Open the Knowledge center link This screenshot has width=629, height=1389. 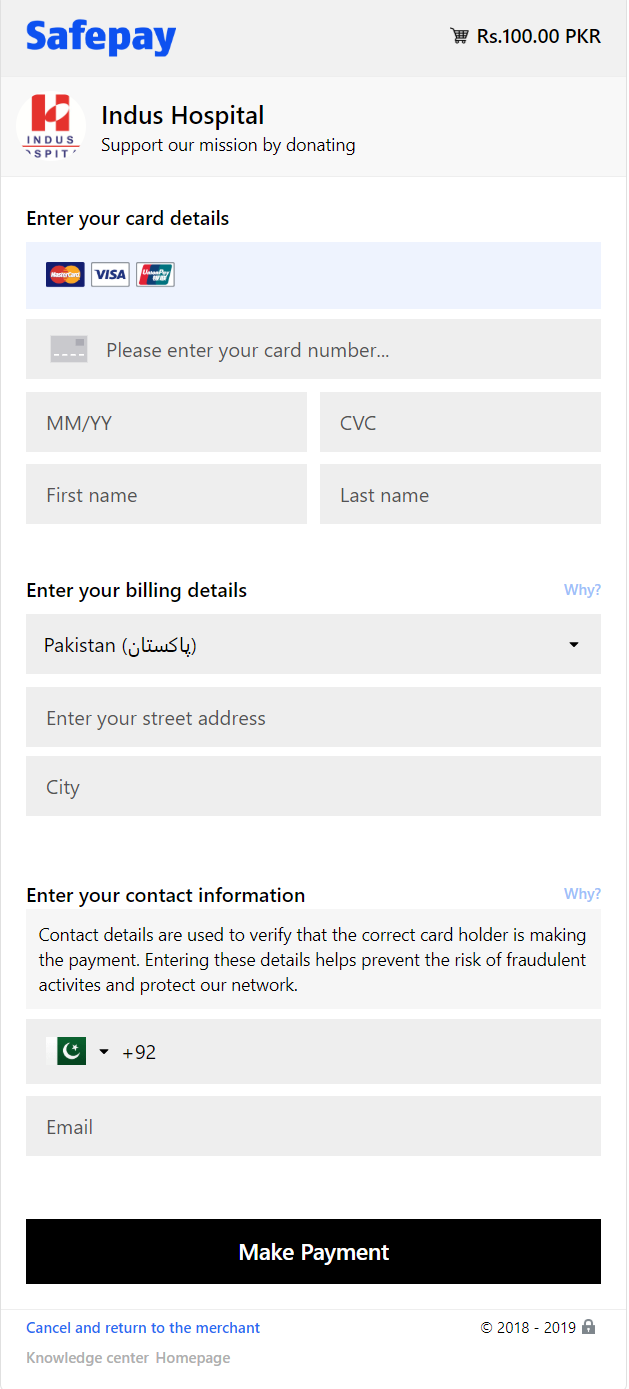(x=87, y=1358)
